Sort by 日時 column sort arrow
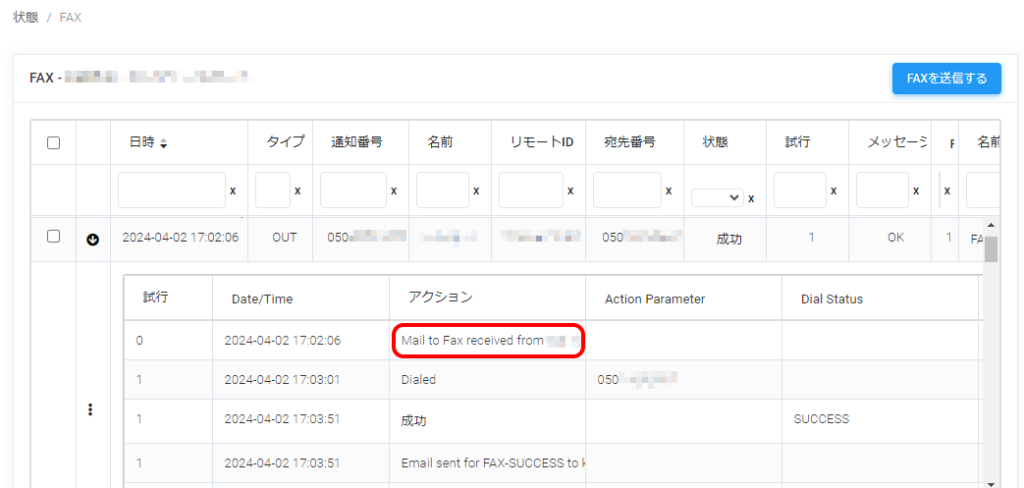The width and height of the screenshot is (1024, 488). pos(164,144)
